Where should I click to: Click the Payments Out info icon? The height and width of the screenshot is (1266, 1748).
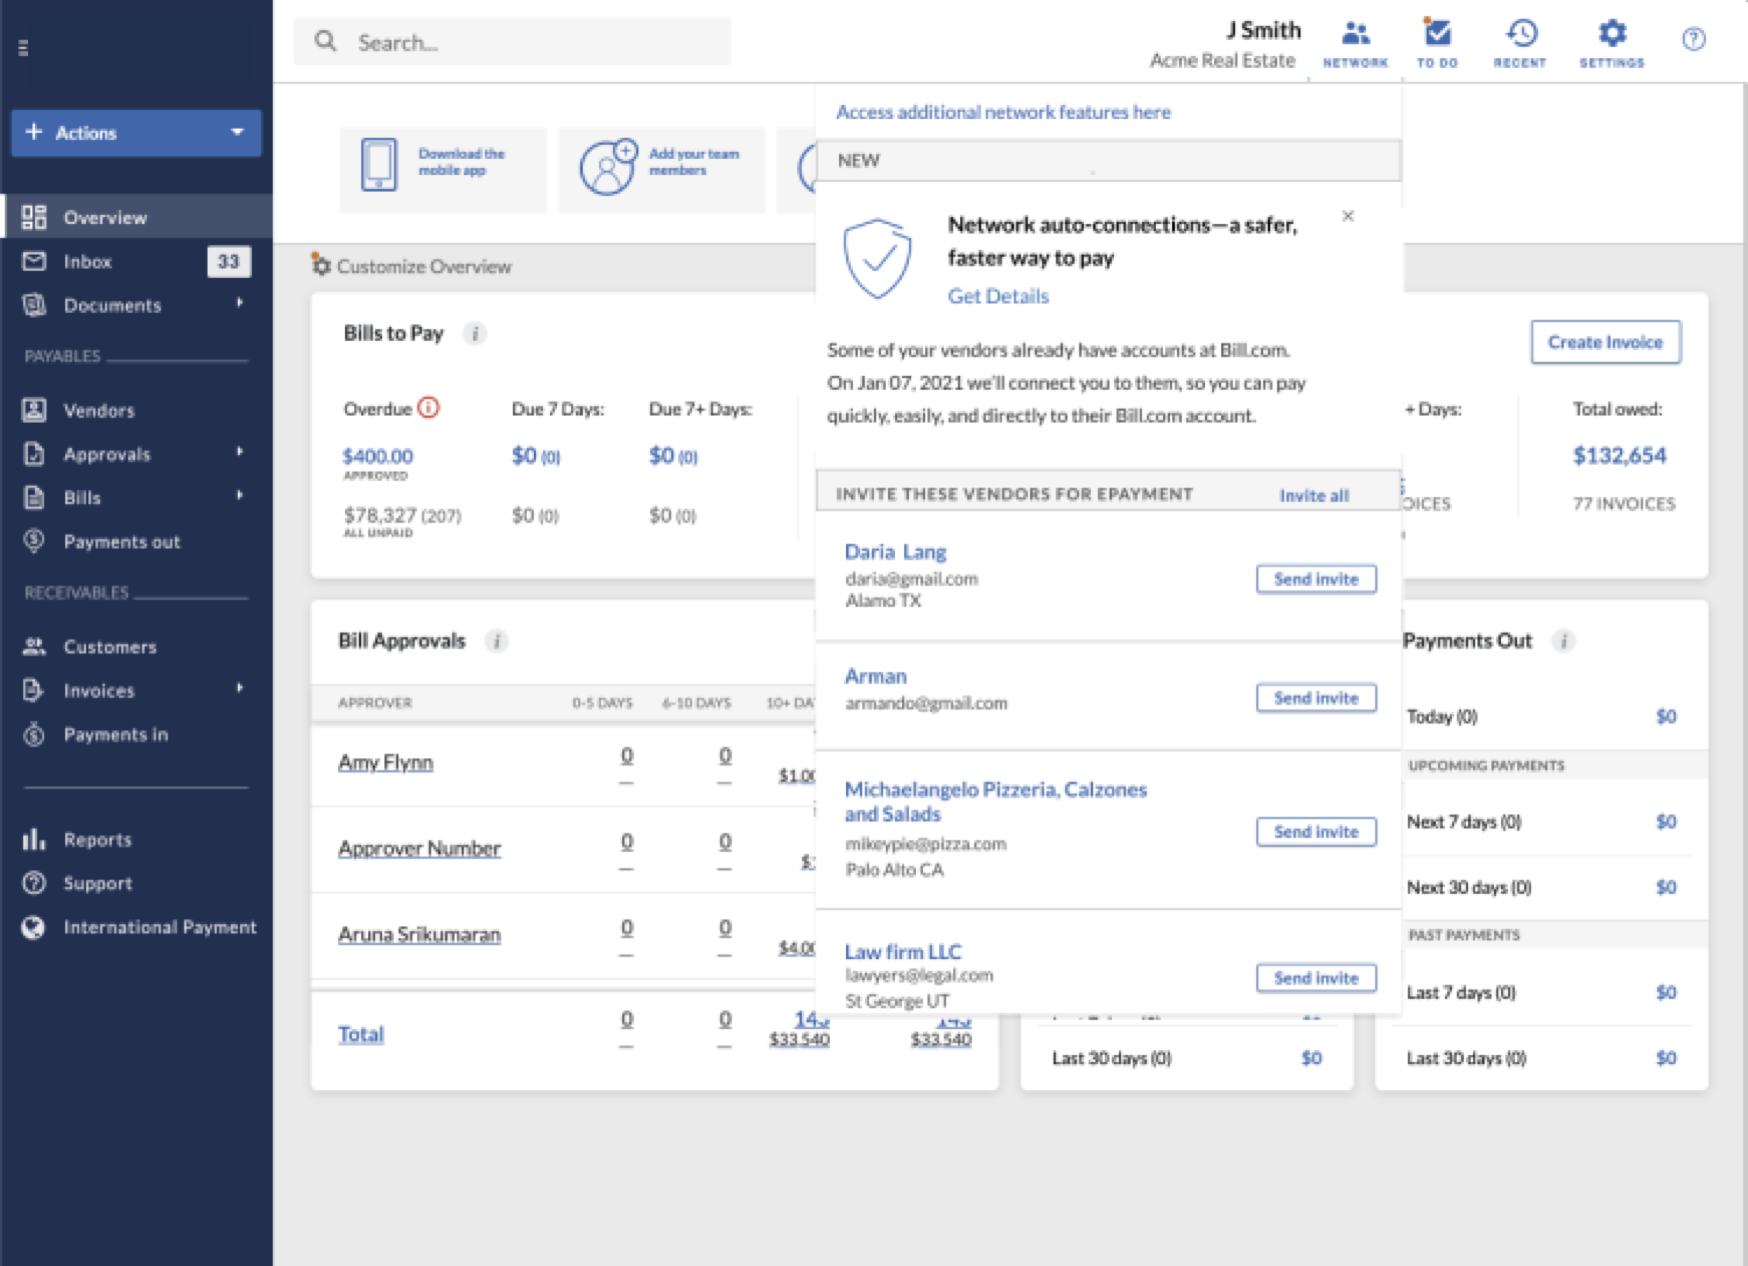click(1564, 641)
